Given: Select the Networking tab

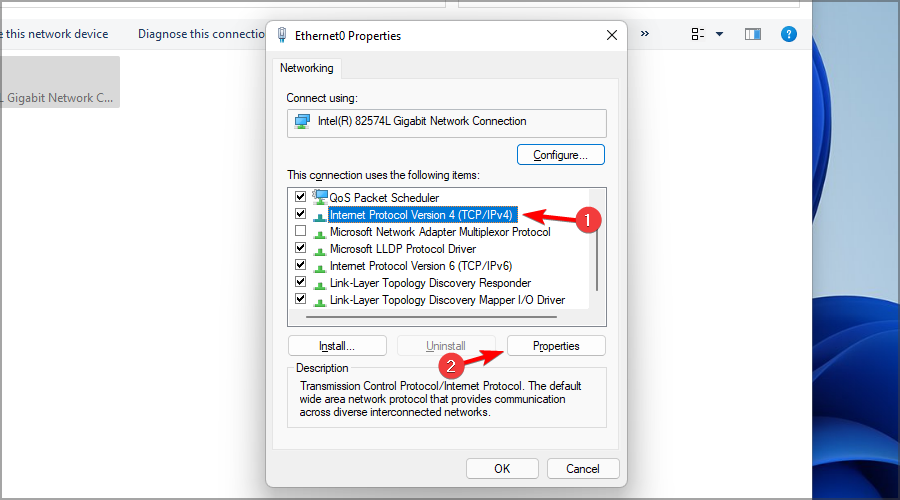Looking at the screenshot, I should click(x=307, y=68).
